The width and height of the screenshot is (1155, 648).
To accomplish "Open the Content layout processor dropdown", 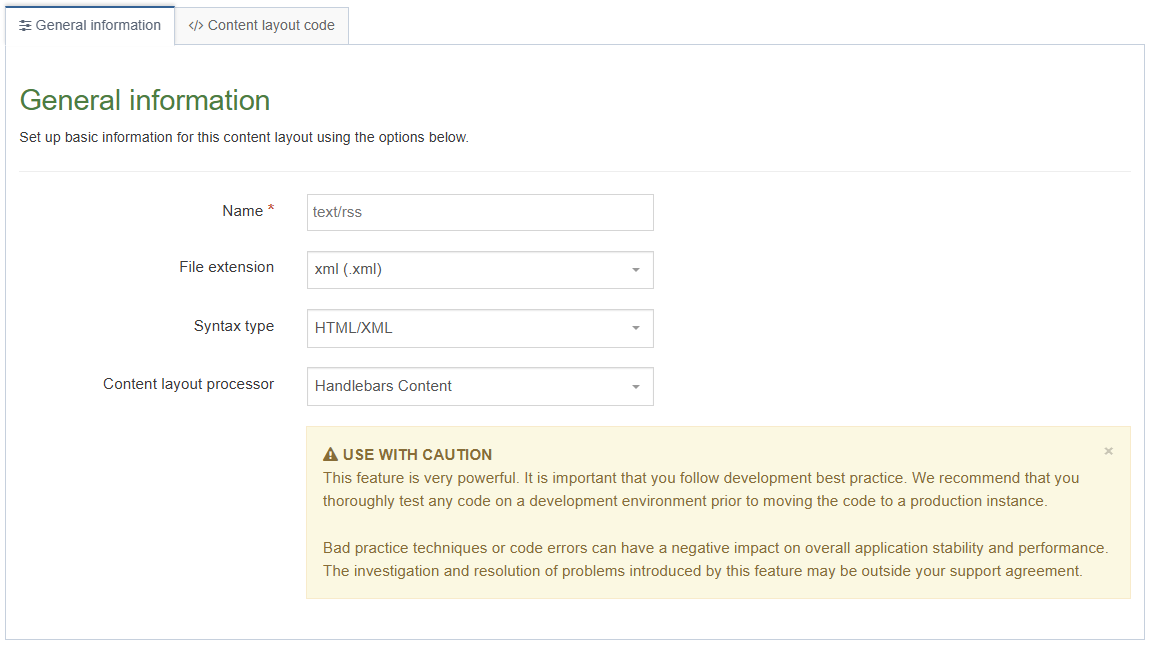I will point(480,386).
